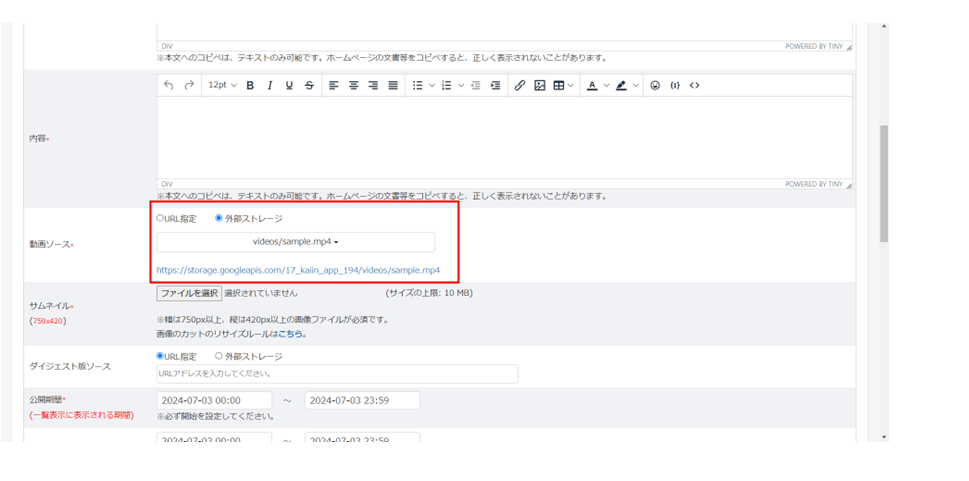Viewport: 969px width, 481px height.
Task: Open the text color picker arrow
Action: pos(606,86)
